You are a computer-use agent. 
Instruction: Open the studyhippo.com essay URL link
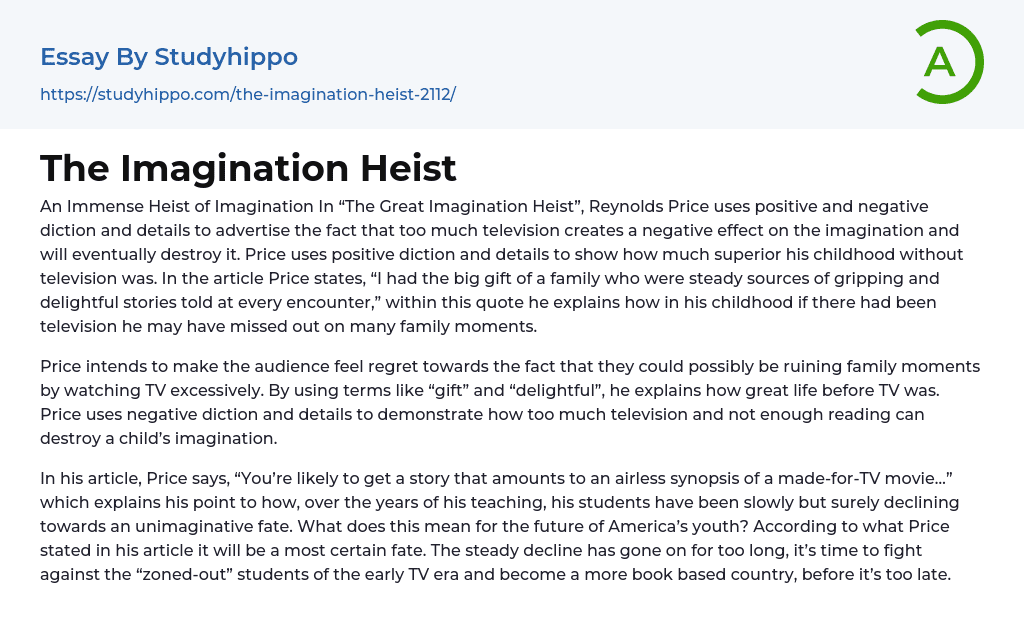pyautogui.click(x=248, y=94)
